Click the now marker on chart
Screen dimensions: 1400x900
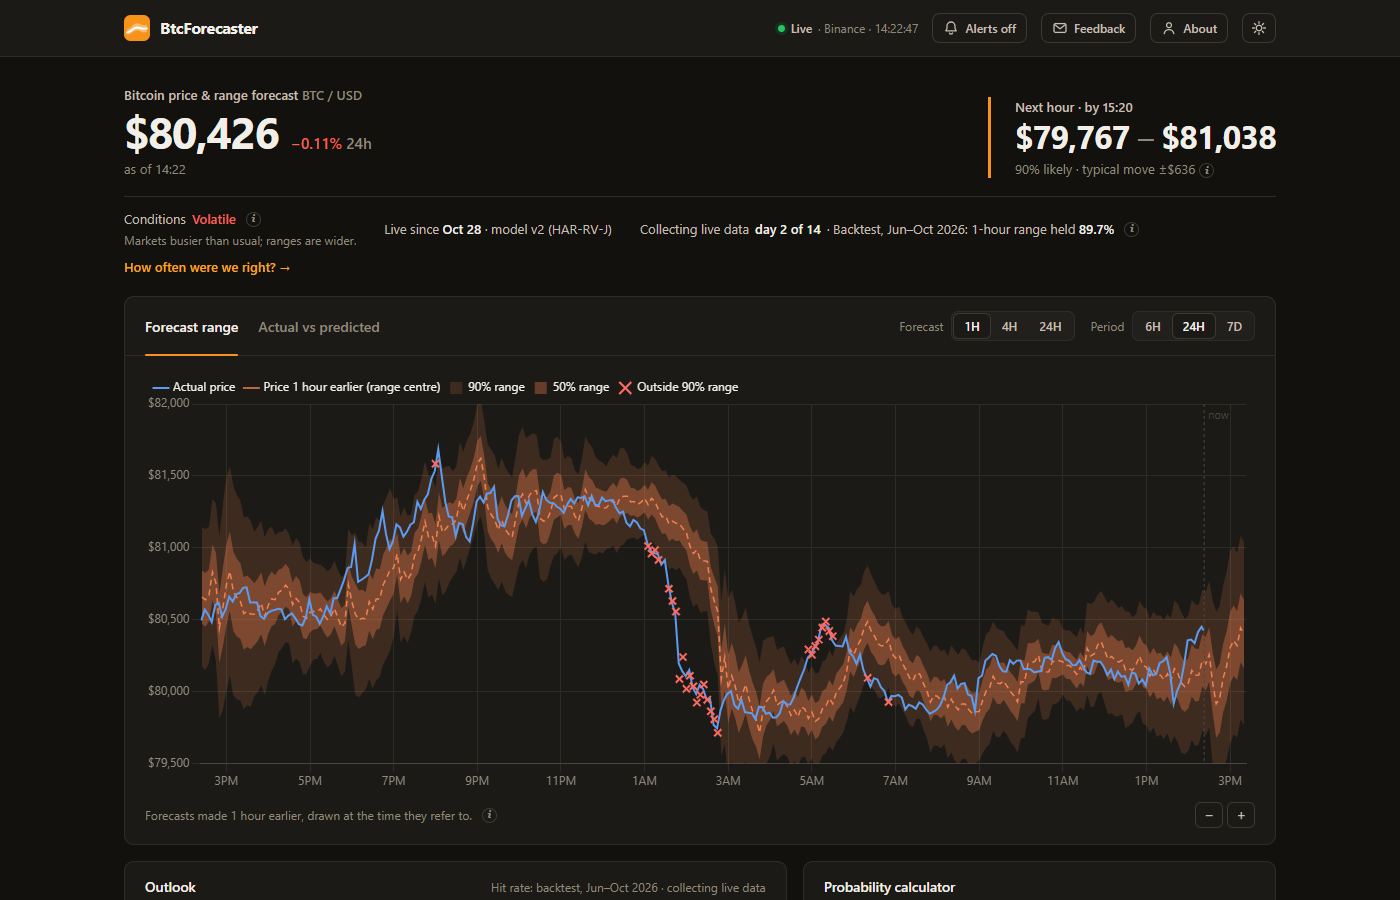1218,416
